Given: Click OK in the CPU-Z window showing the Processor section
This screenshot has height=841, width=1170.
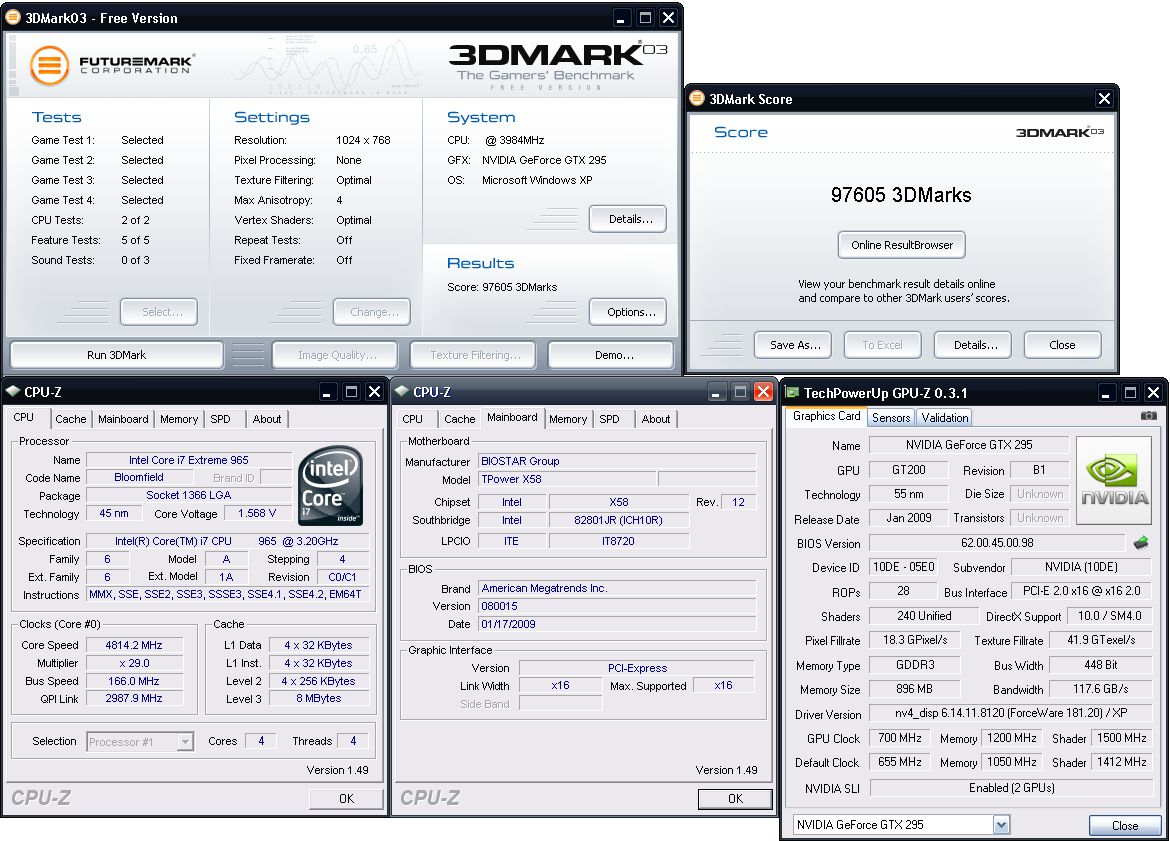Looking at the screenshot, I should coord(346,798).
